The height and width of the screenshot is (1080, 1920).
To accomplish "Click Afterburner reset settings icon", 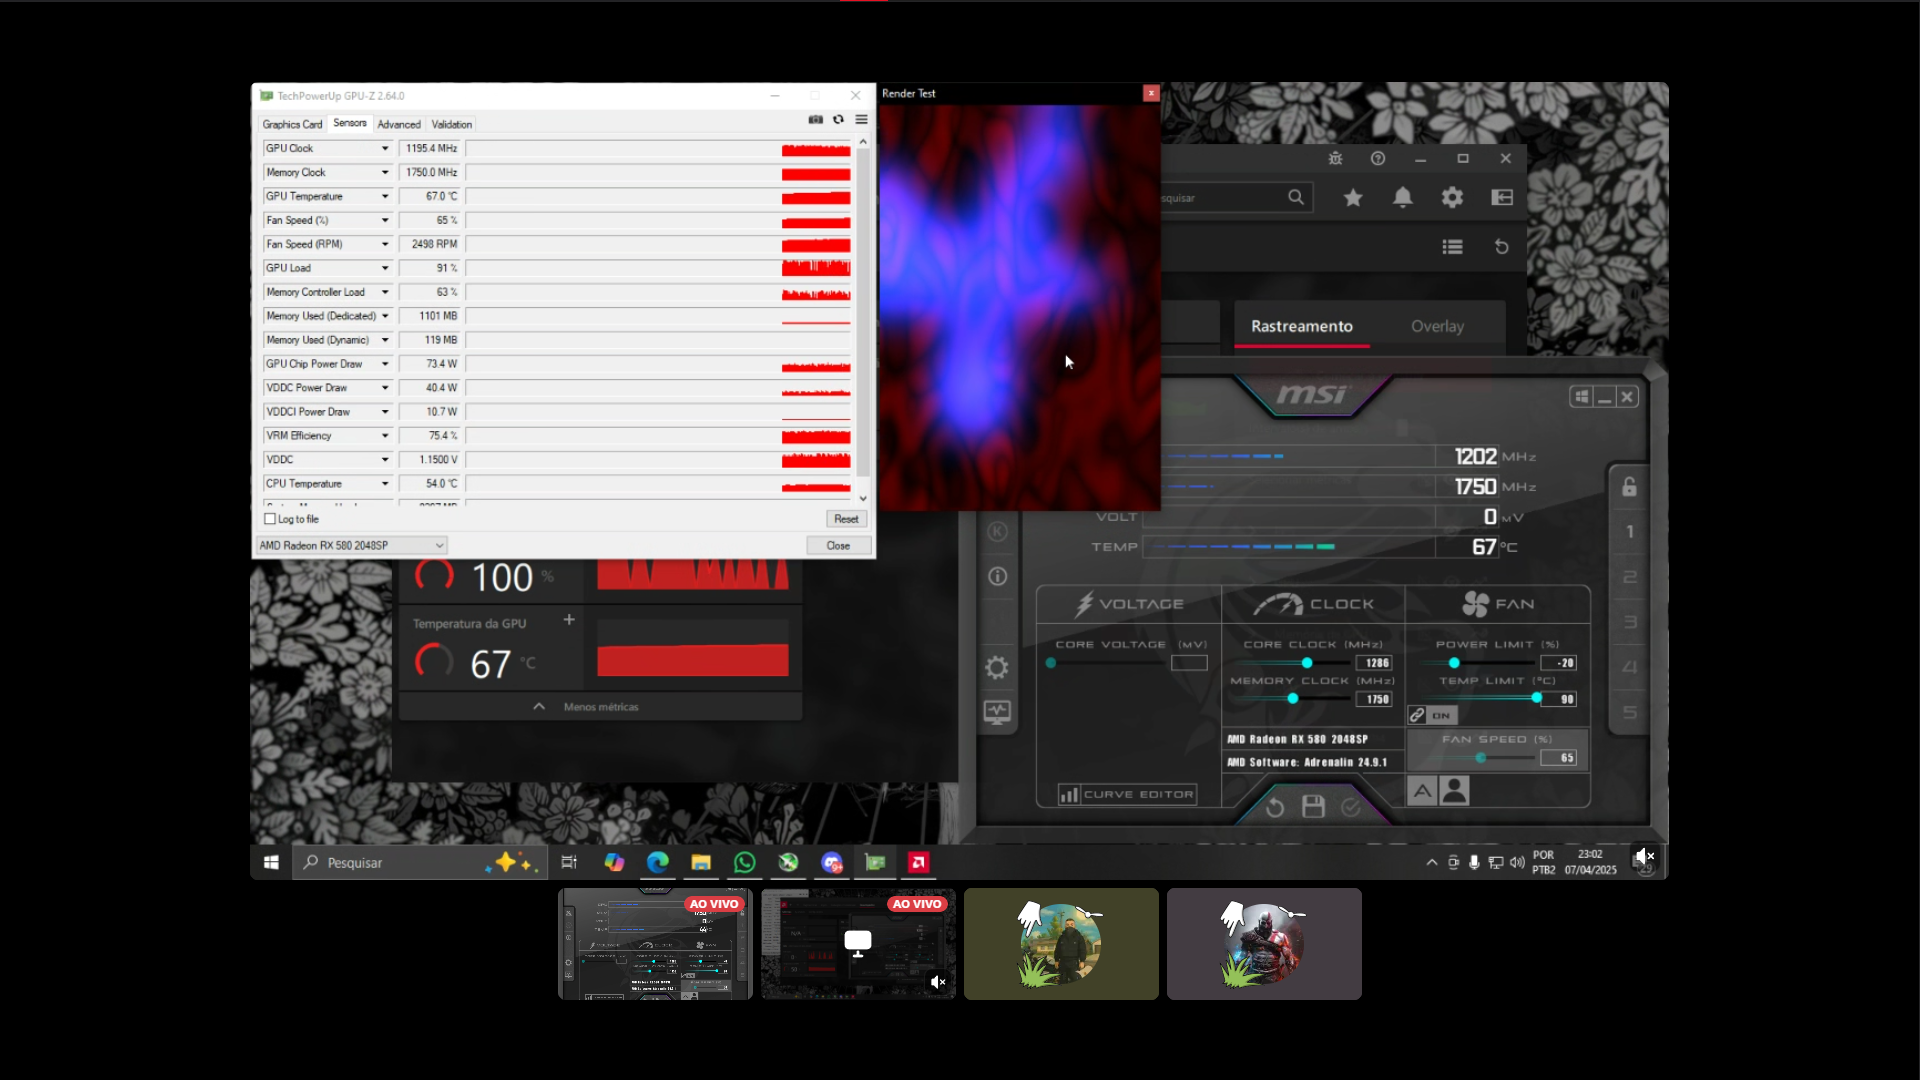I will click(1274, 807).
